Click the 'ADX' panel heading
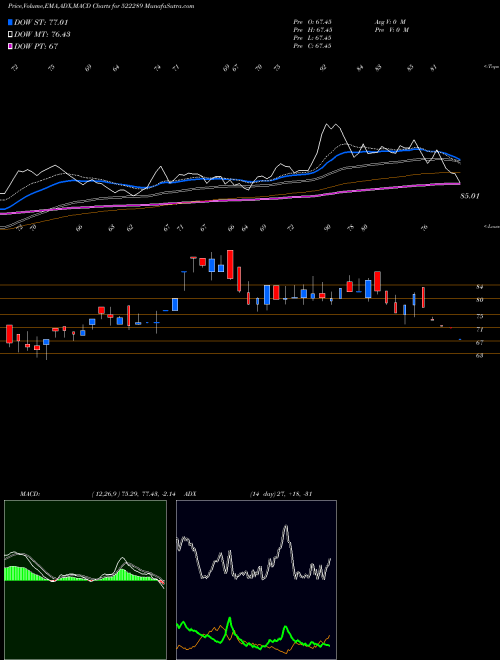Image resolution: width=500 pixels, height=660 pixels. 191,493
